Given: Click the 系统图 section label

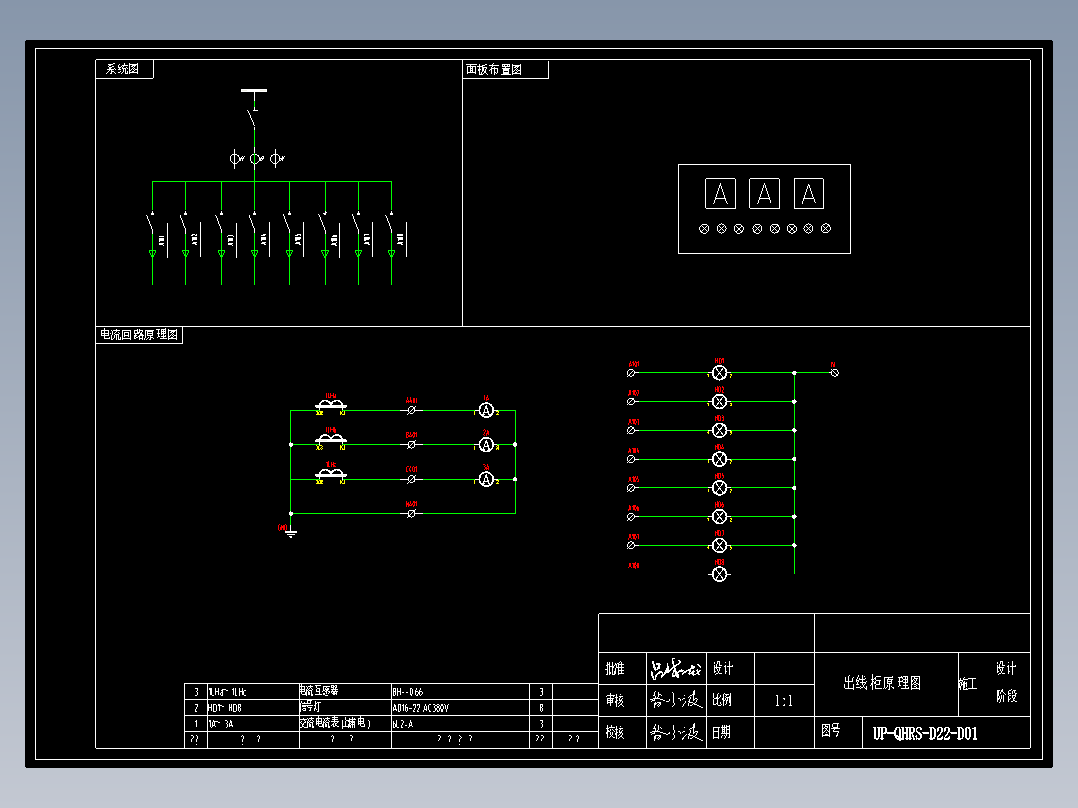Looking at the screenshot, I should 122,69.
